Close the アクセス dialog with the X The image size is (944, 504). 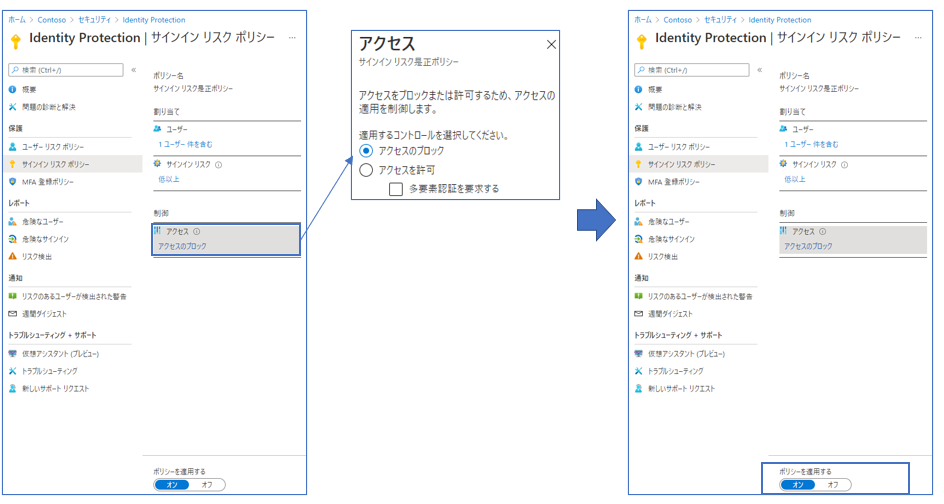551,45
